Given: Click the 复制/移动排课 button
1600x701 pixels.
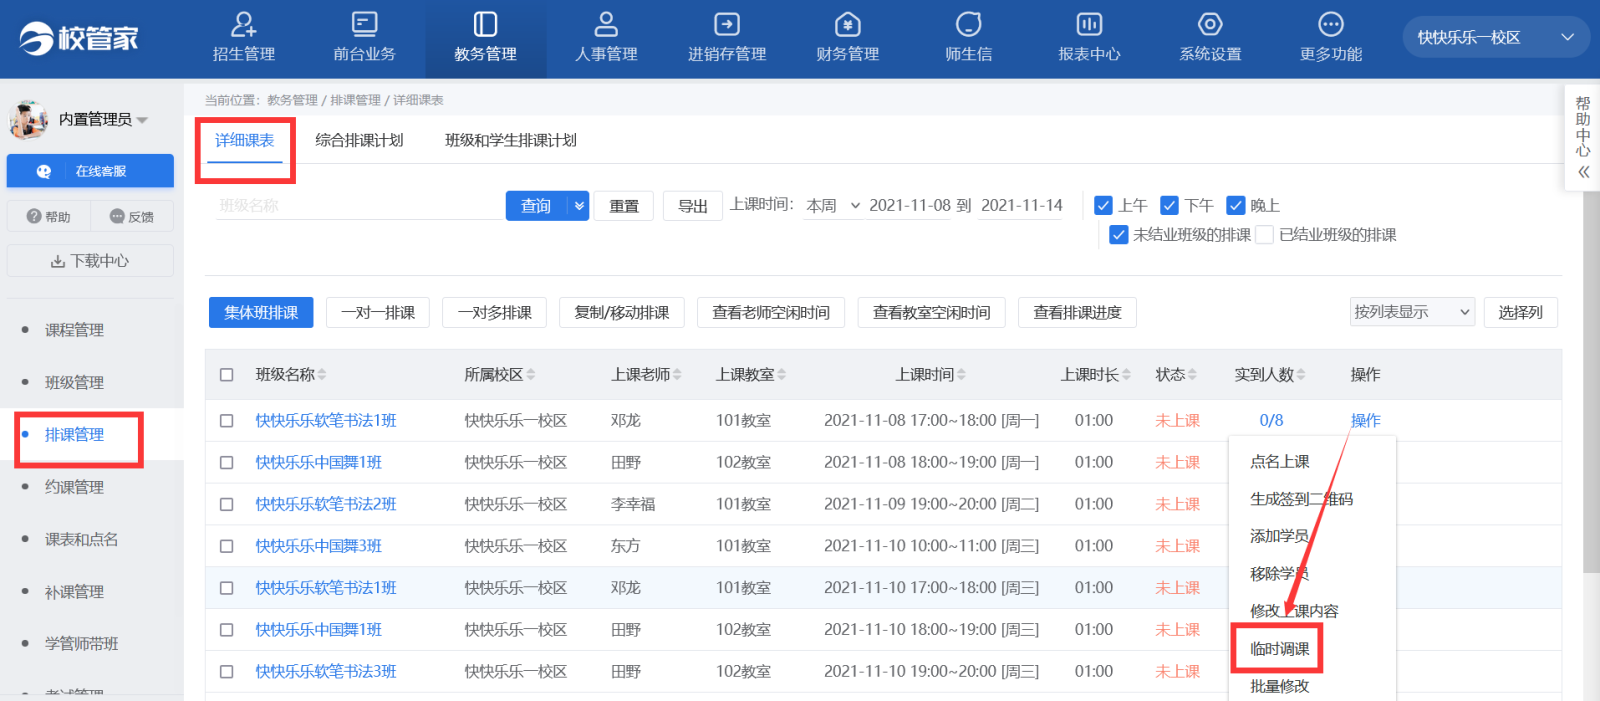Looking at the screenshot, I should click(x=622, y=312).
